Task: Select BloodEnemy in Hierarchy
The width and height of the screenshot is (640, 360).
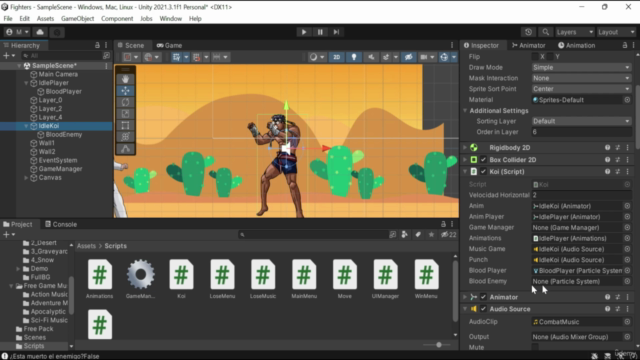Action: point(64,134)
